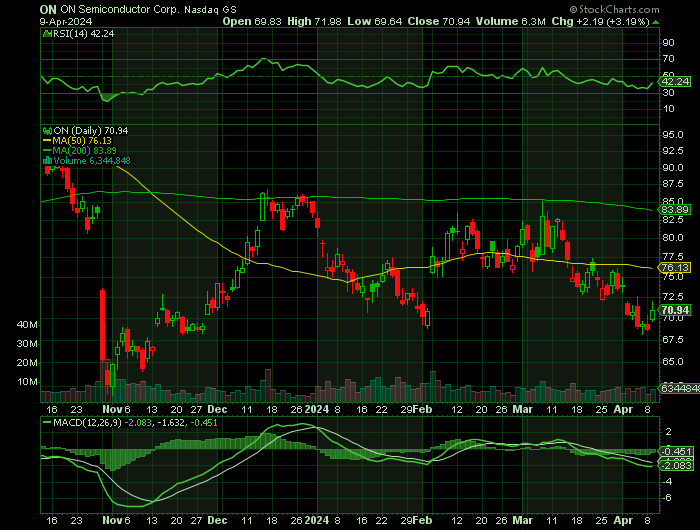The image size is (700, 530).
Task: Click the 30 level on RSI axis
Action: pyautogui.click(x=668, y=92)
